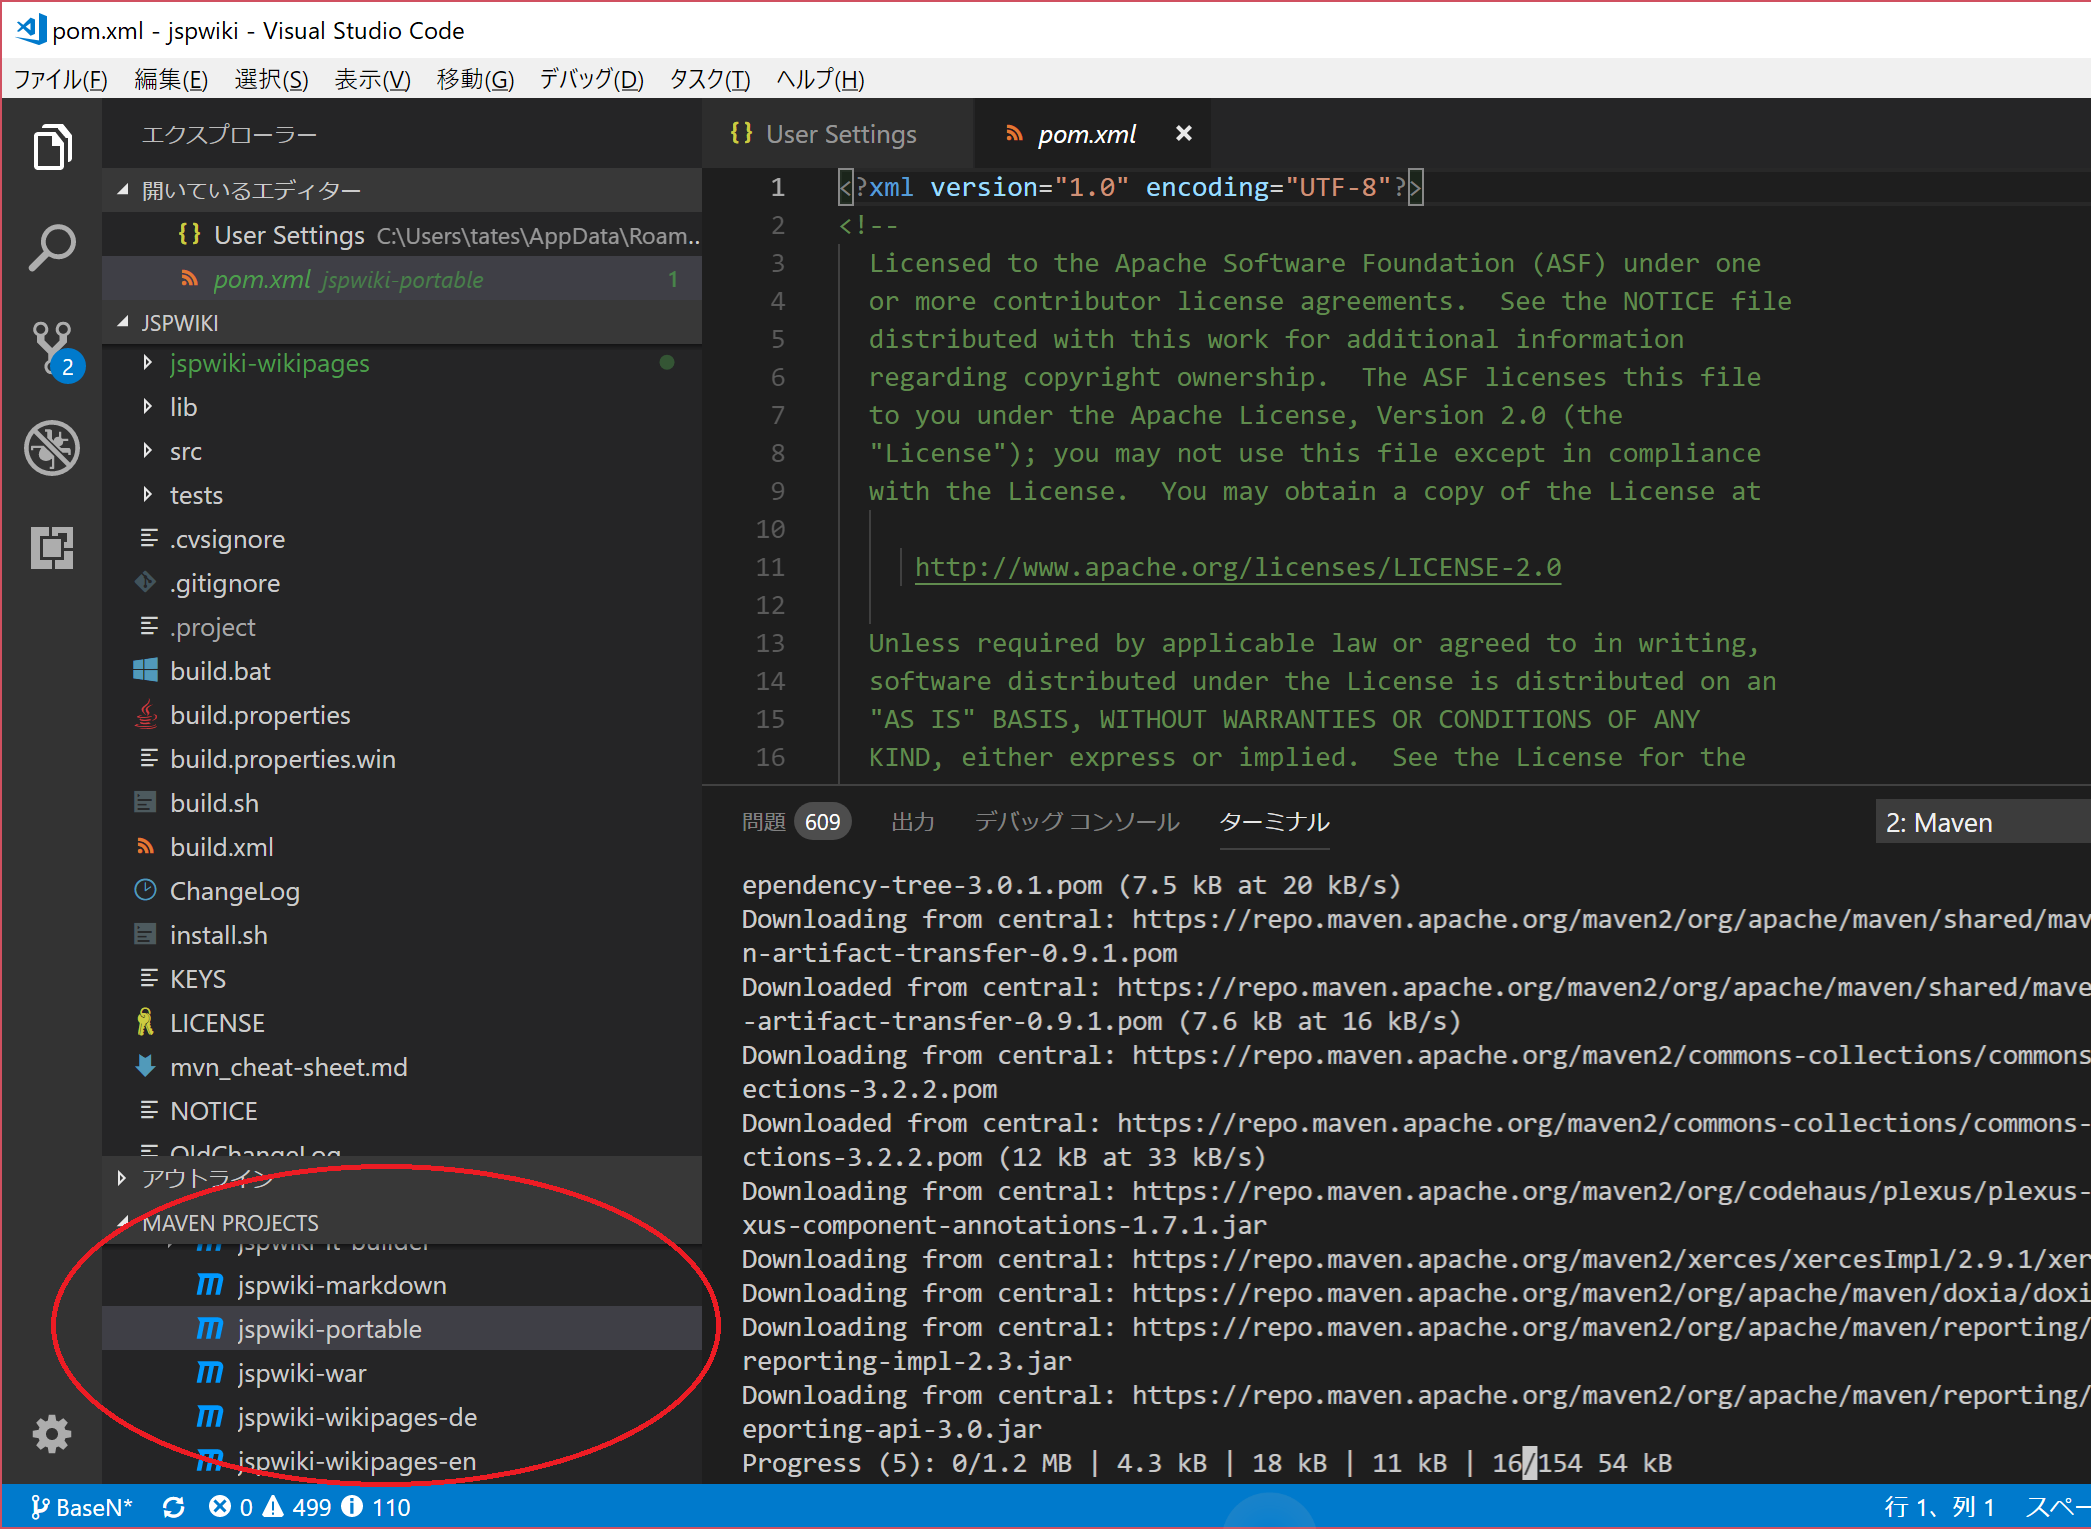Screen dimensions: 2091x1529
Task: Click the 行 1、列 1 cursor position indicator
Action: tap(1939, 1507)
